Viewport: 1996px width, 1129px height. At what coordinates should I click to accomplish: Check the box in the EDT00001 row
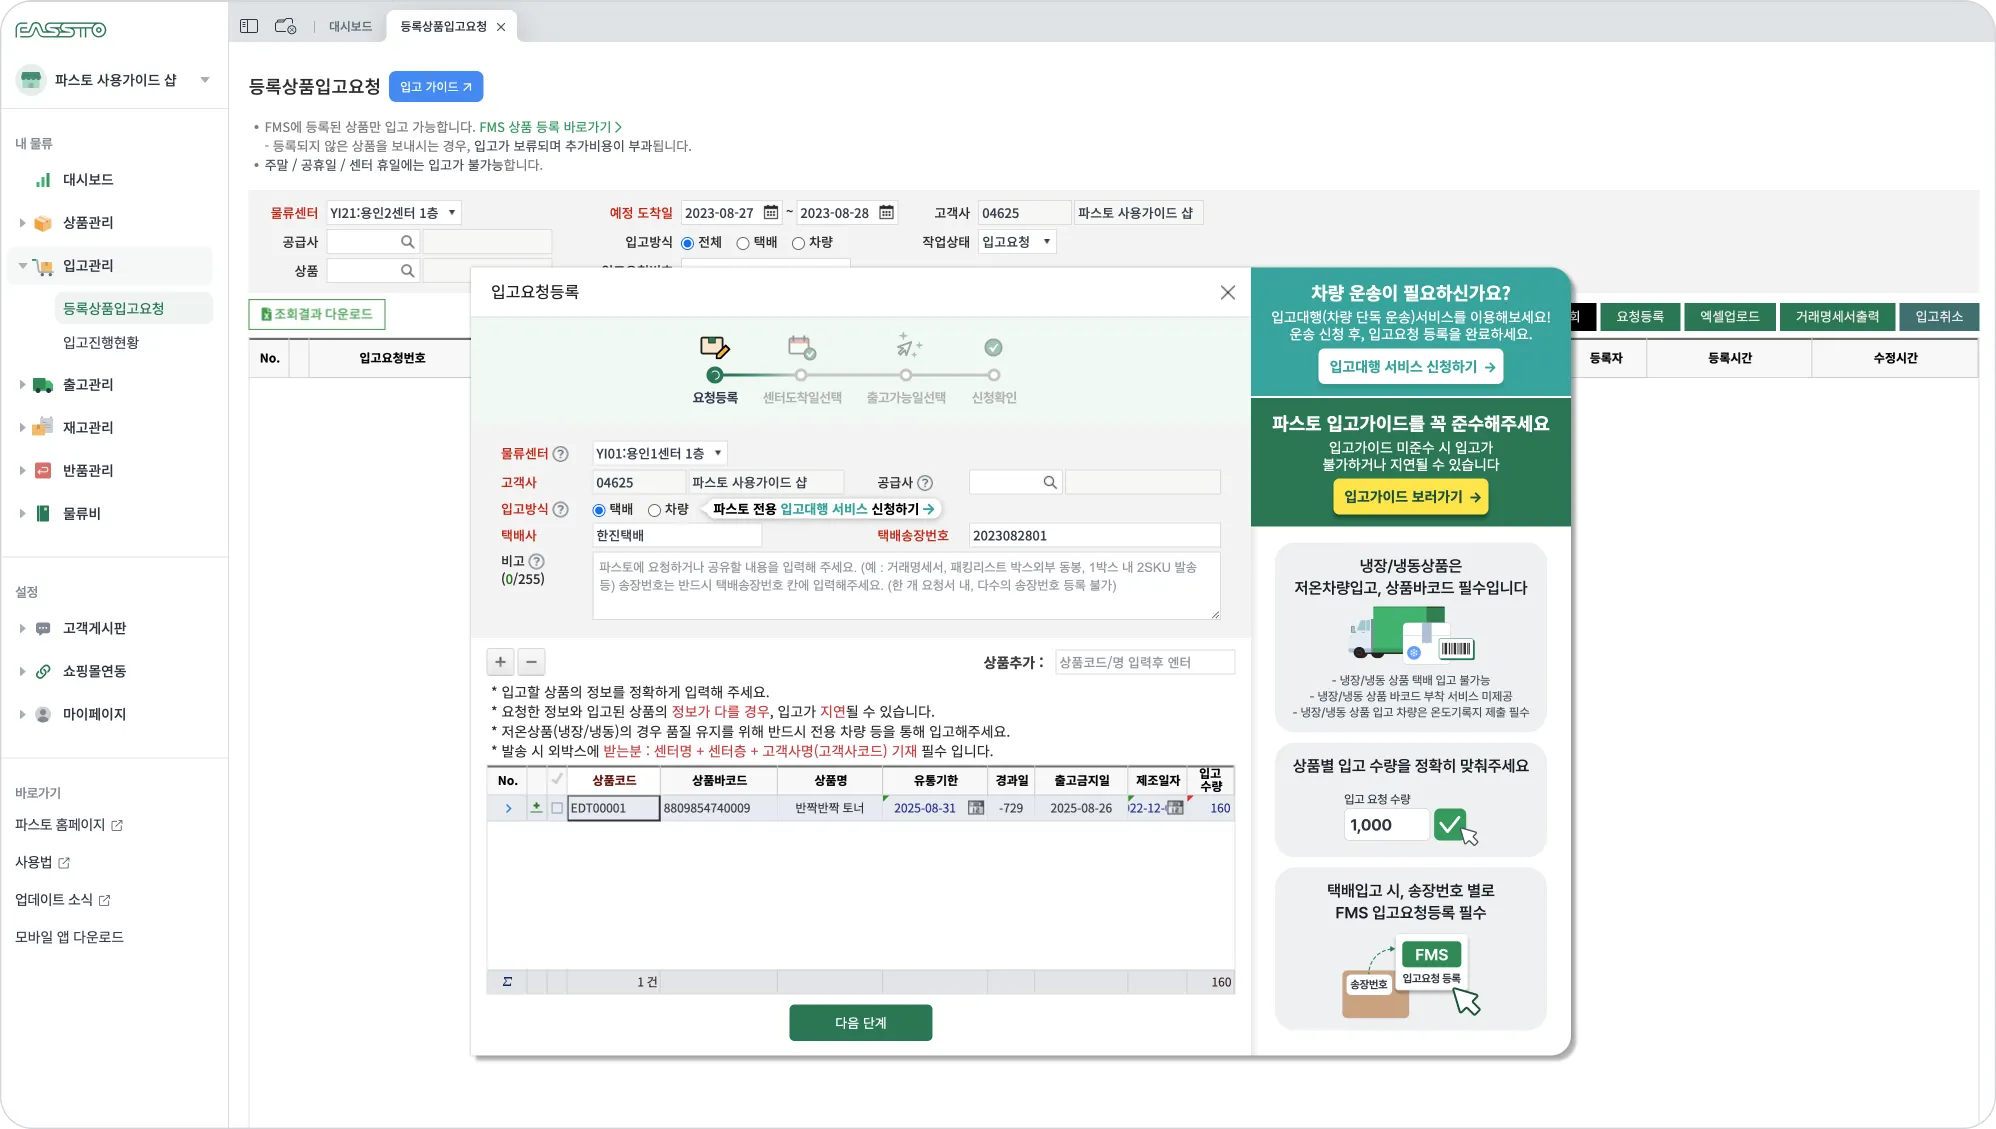pos(557,808)
